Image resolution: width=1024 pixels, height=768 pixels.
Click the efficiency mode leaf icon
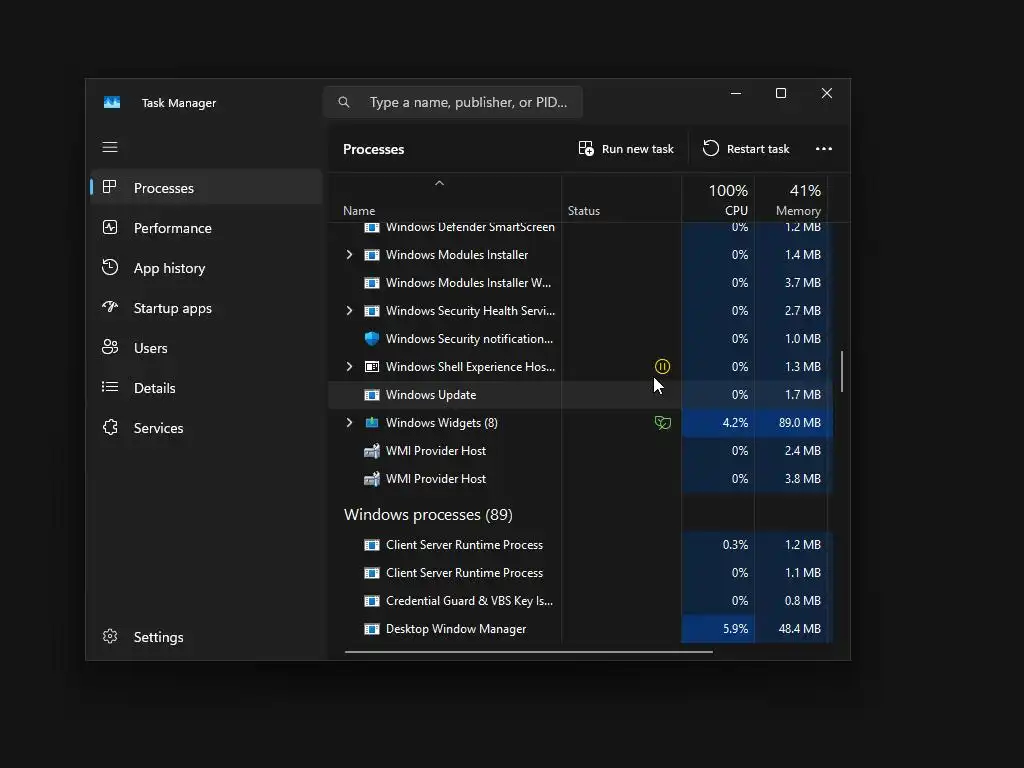coord(662,423)
